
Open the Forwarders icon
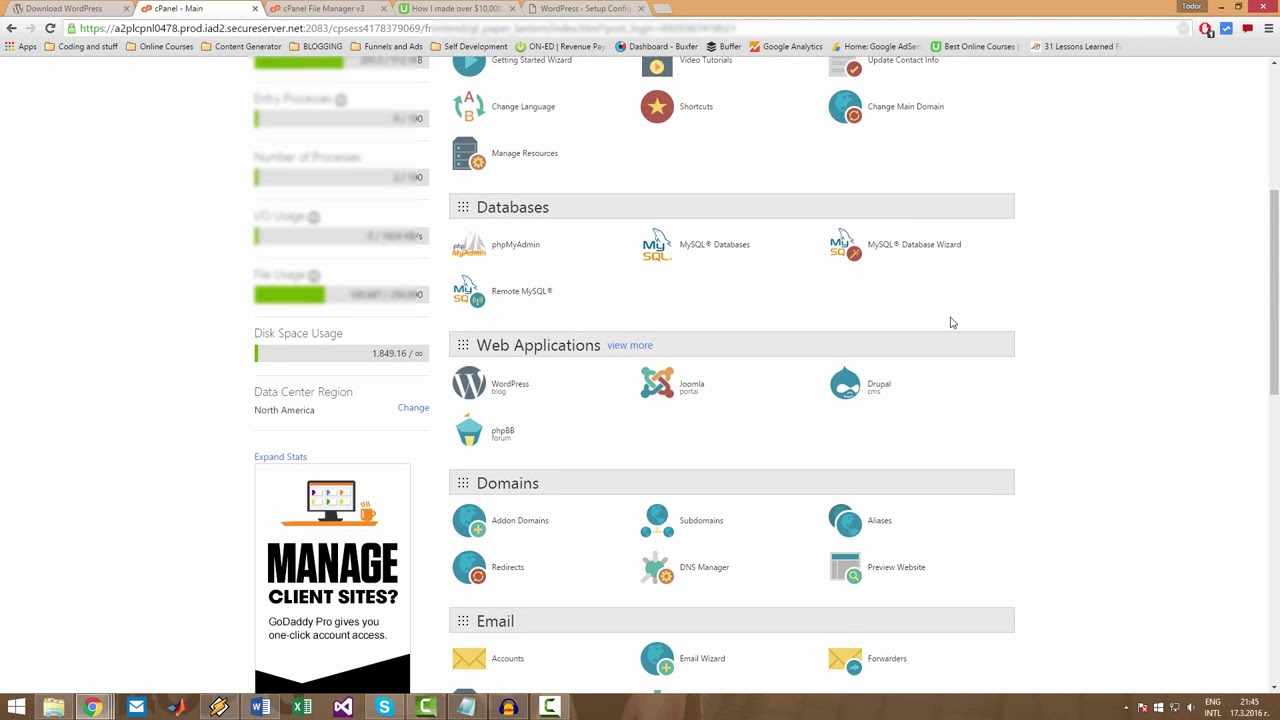tap(845, 660)
